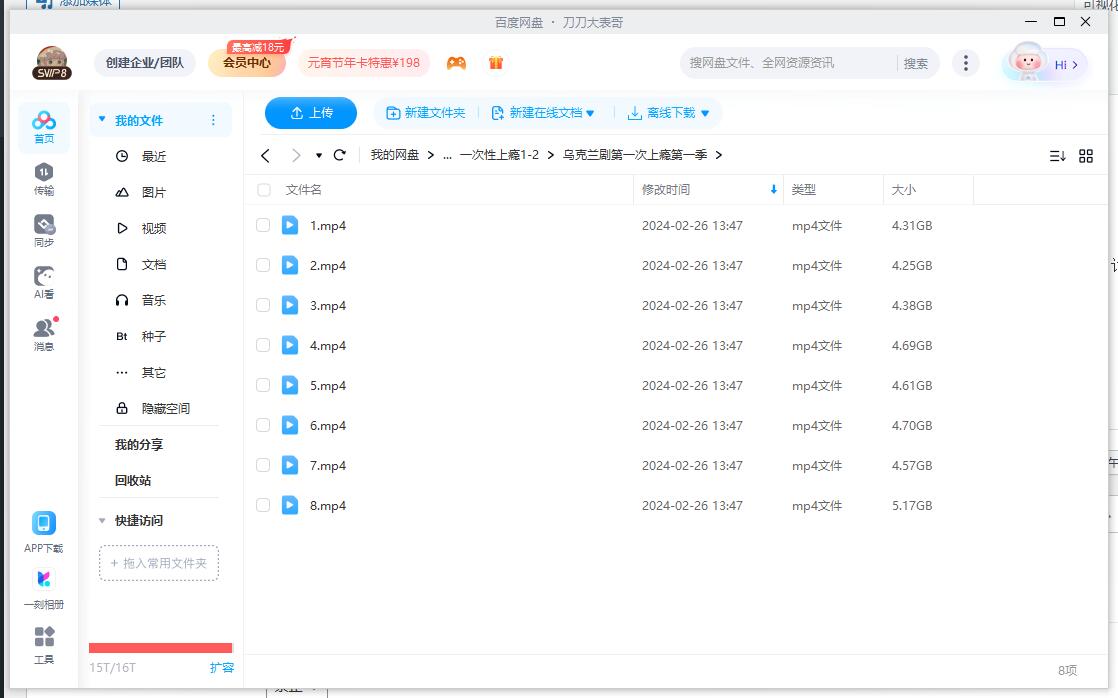Check the checkbox beside 5.mp4
1118x698 pixels.
[x=263, y=385]
